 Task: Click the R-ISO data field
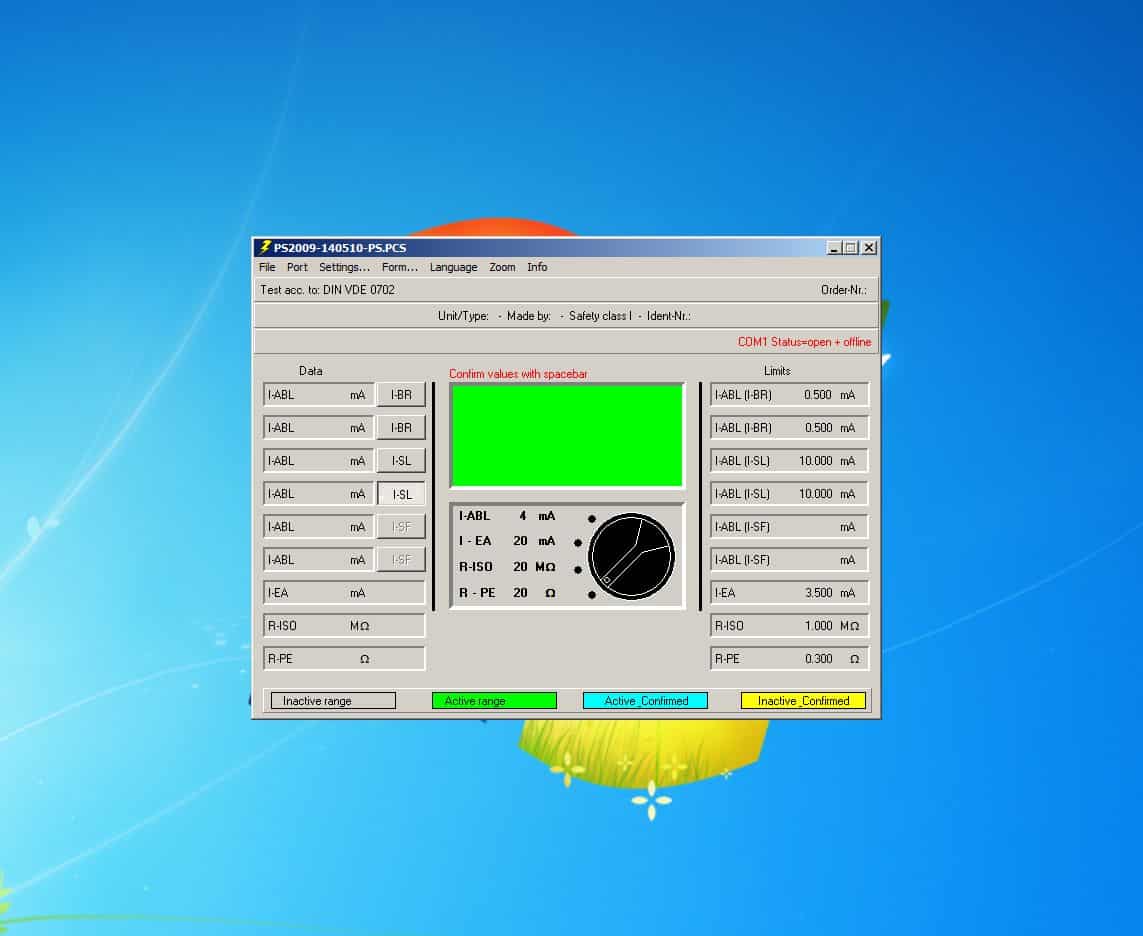[343, 625]
